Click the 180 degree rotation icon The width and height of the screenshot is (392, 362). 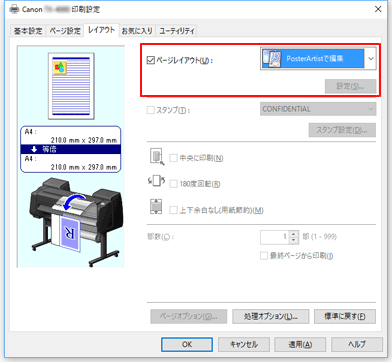pyautogui.click(x=156, y=182)
